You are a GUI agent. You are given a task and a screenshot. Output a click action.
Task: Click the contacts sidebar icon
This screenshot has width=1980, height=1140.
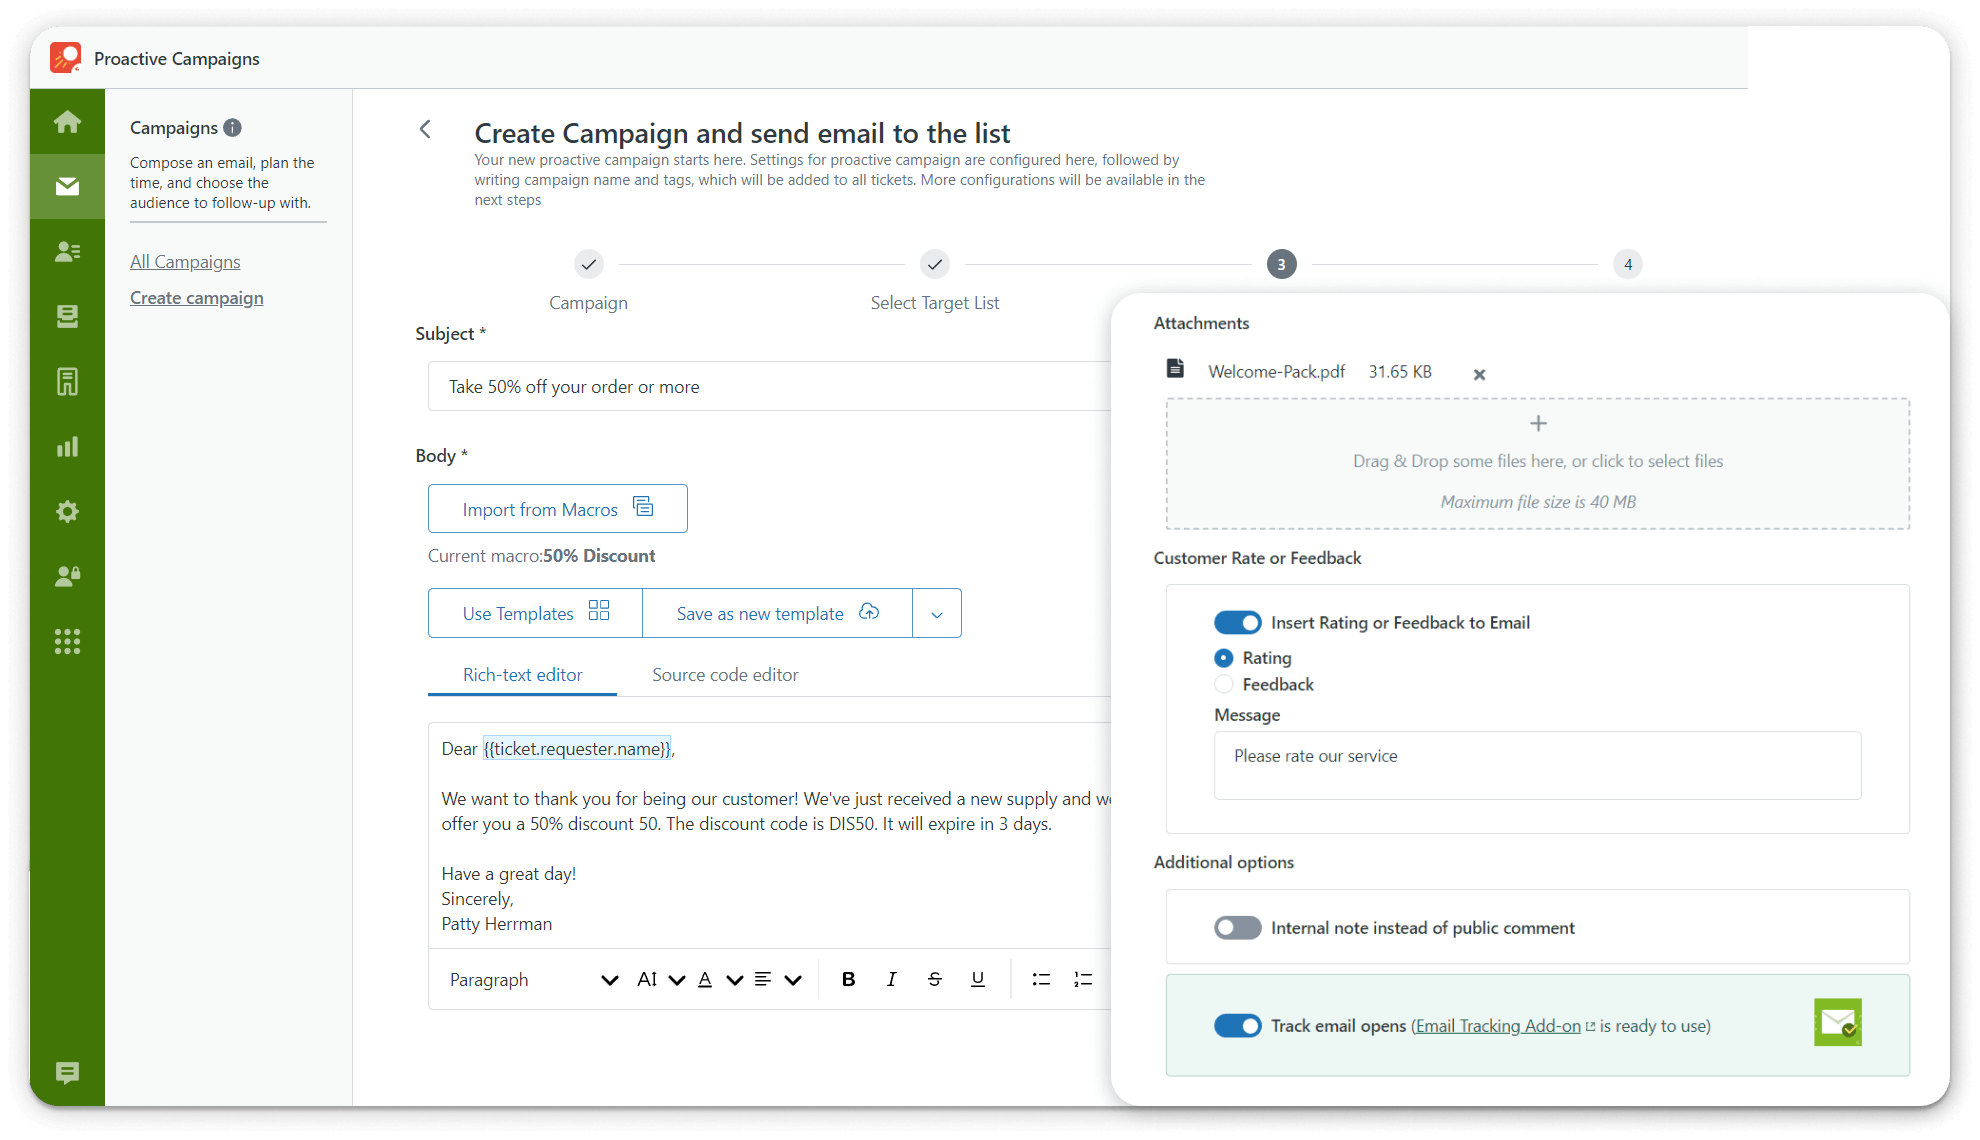[x=68, y=252]
